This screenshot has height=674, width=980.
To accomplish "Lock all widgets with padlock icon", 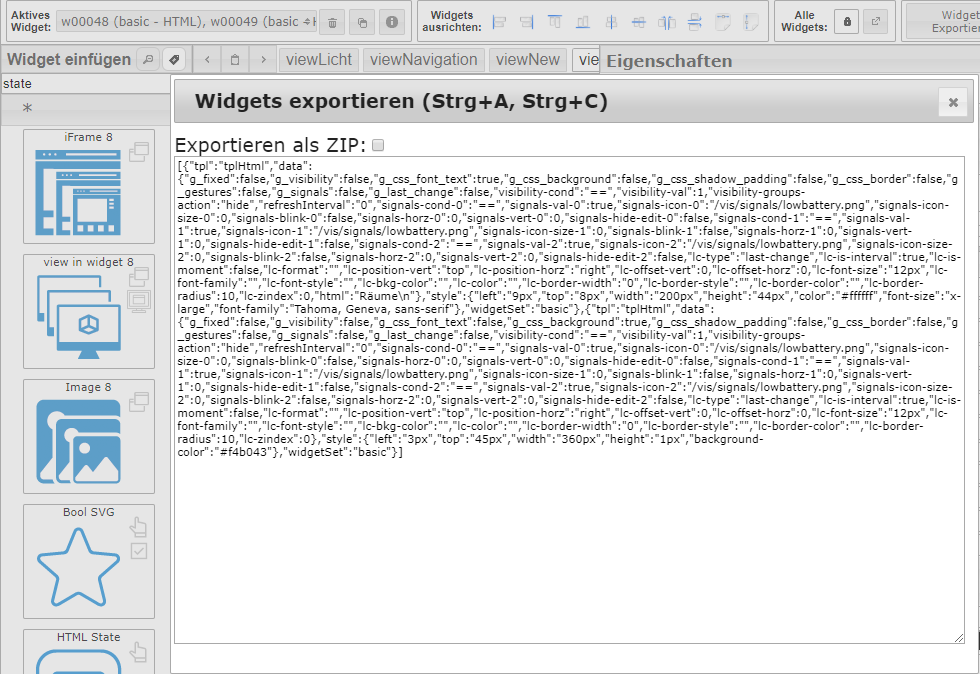I will (x=846, y=22).
